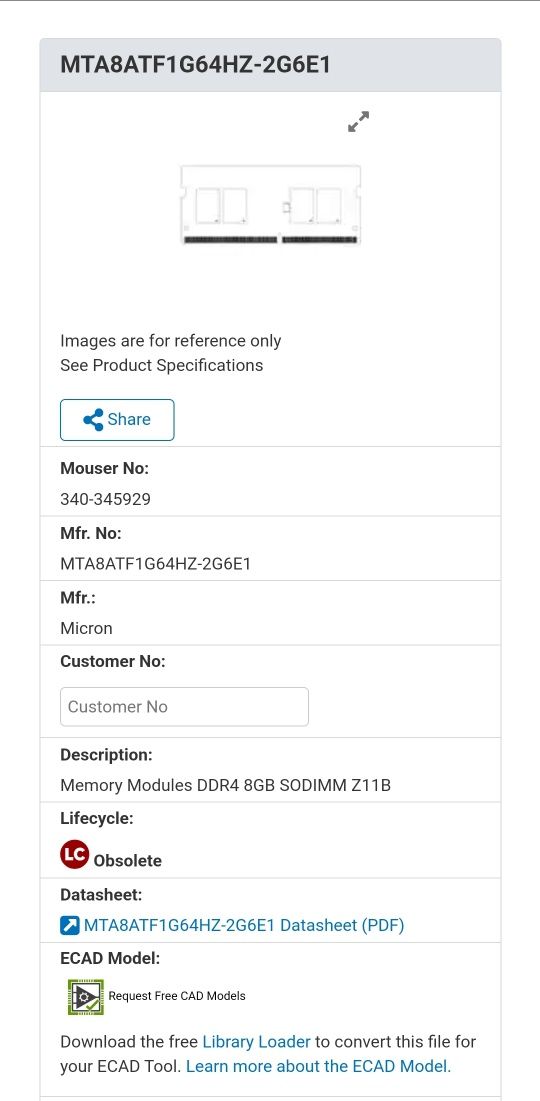Click the green ECAD model chip icon
540x1101 pixels.
coord(86,996)
